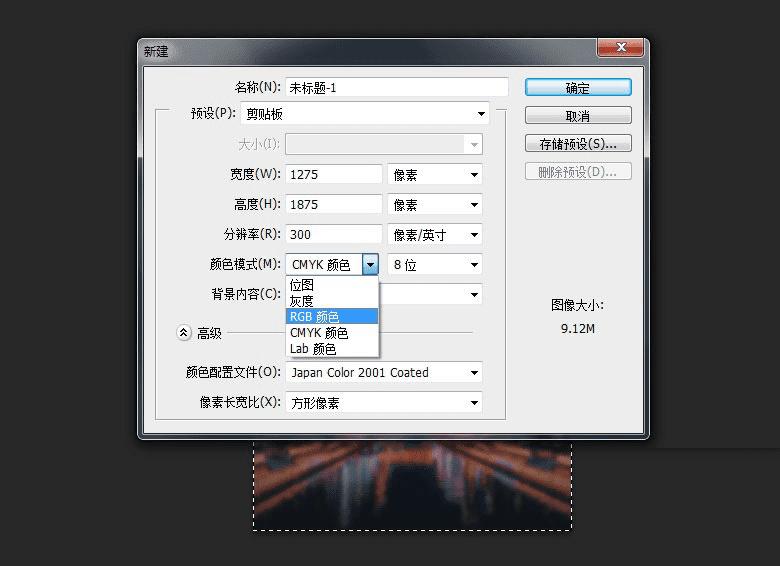Select CMYK 颜色 from the color mode list
Screen dimensions: 780x566
click(x=332, y=332)
